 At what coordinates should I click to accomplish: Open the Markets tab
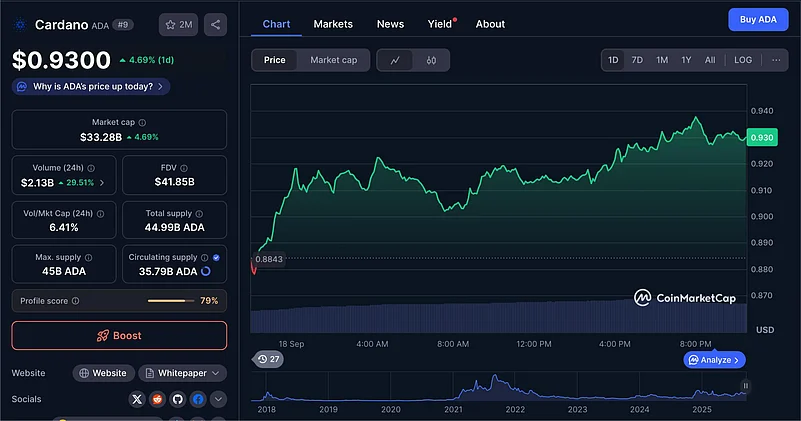coord(333,24)
